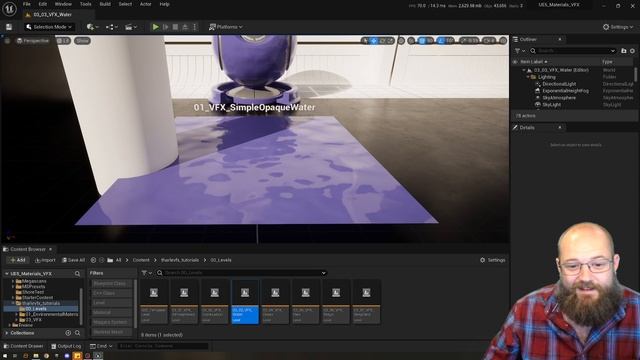This screenshot has height=360, width=640.
Task: Expand the Megascans folder in tree
Action: click(x=13, y=281)
